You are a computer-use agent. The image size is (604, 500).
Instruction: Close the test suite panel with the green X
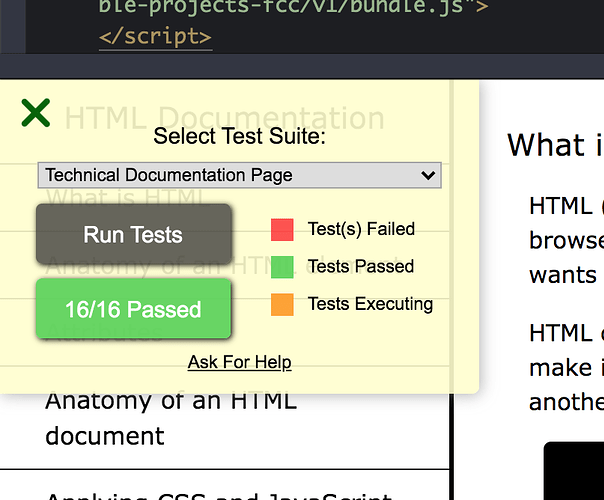[35, 113]
